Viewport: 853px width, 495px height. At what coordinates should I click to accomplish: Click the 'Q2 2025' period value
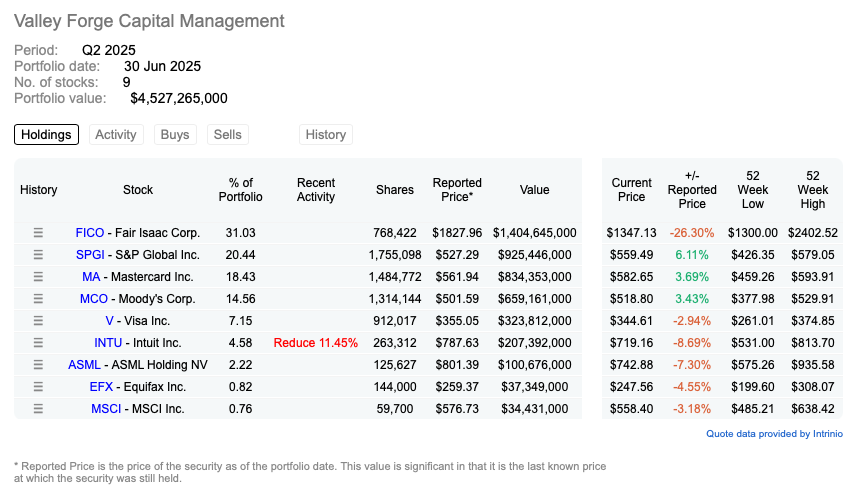[109, 50]
